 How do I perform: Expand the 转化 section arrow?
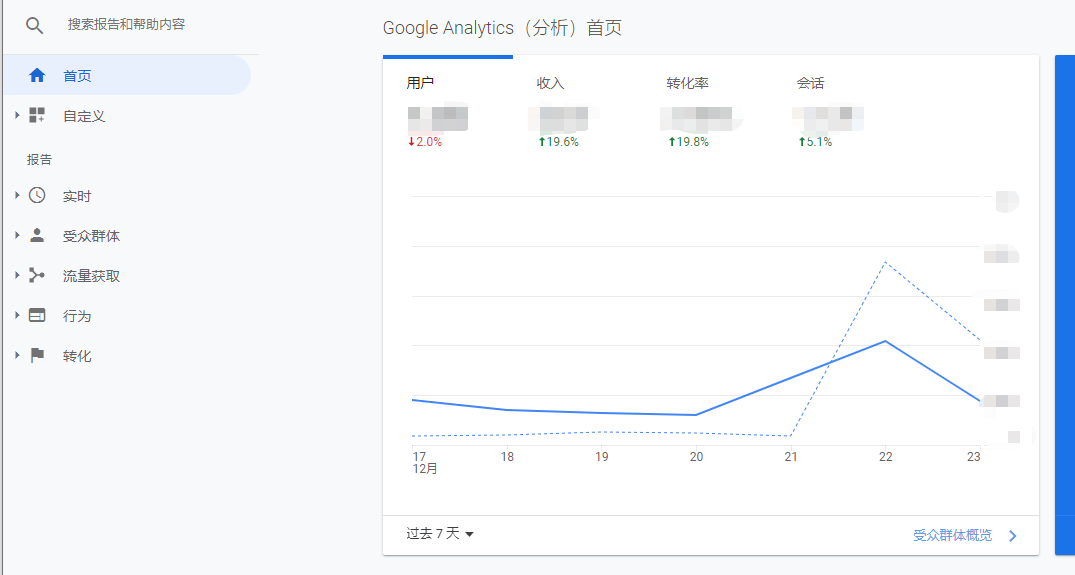coord(17,355)
